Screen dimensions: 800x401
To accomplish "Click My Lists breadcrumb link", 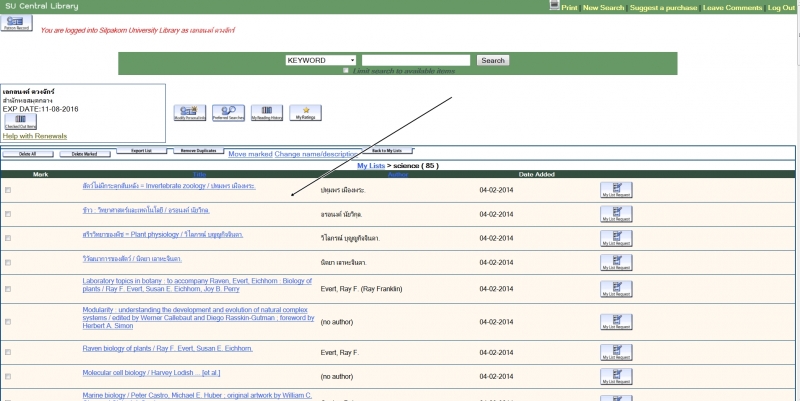I will 371,166.
